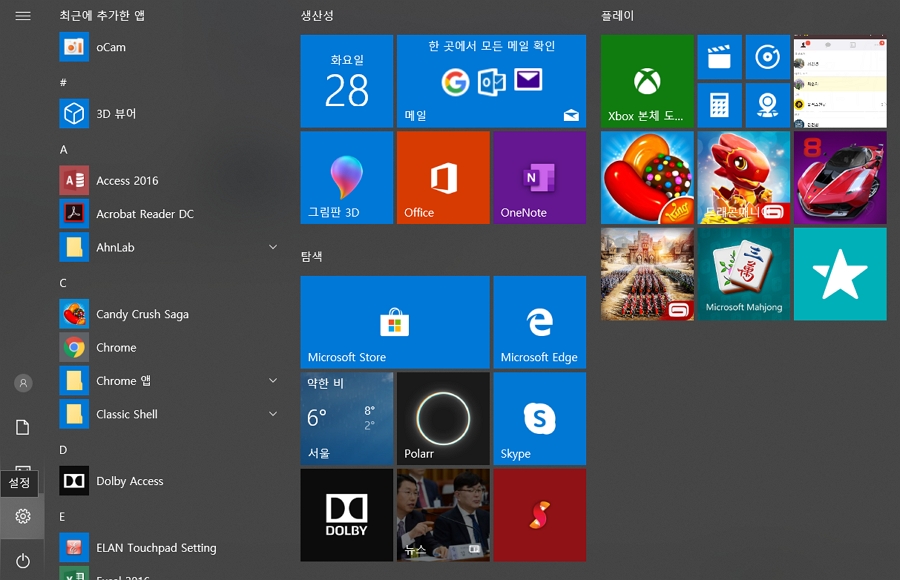
Task: Open the Groove Music small tile
Action: pyautogui.click(x=767, y=57)
